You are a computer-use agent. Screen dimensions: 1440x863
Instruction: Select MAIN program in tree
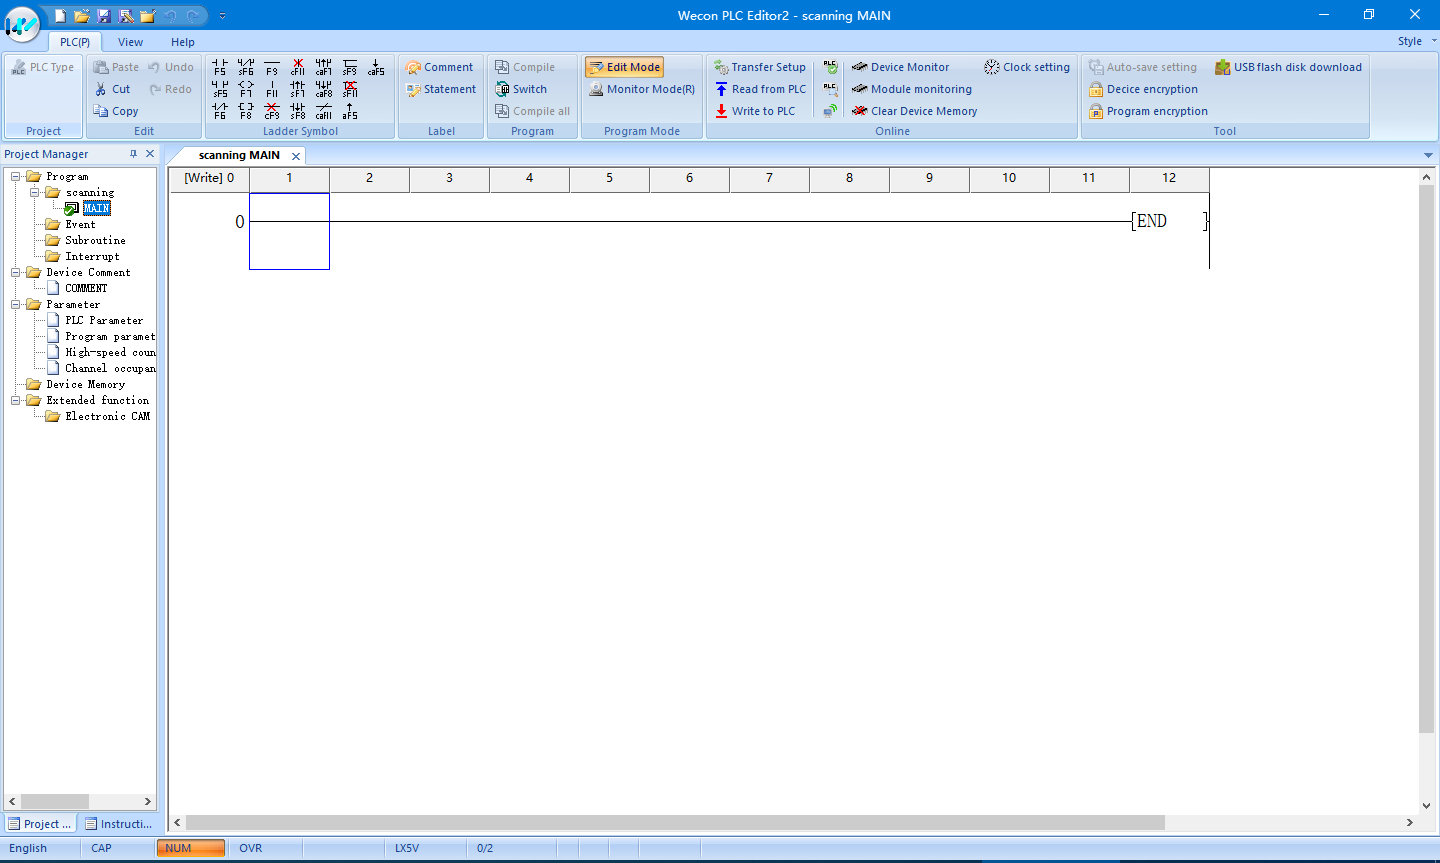(x=96, y=208)
